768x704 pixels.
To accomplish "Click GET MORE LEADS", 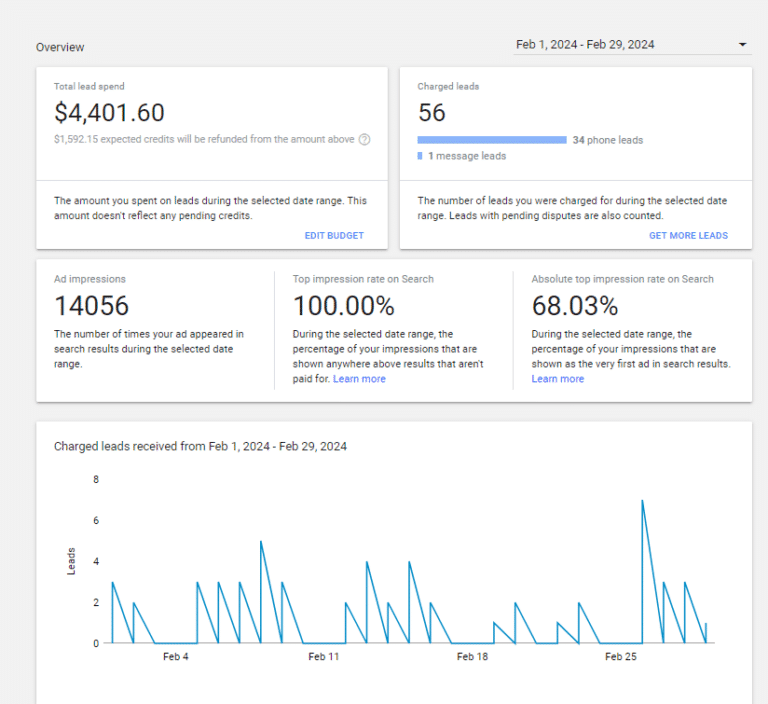I will pos(688,236).
